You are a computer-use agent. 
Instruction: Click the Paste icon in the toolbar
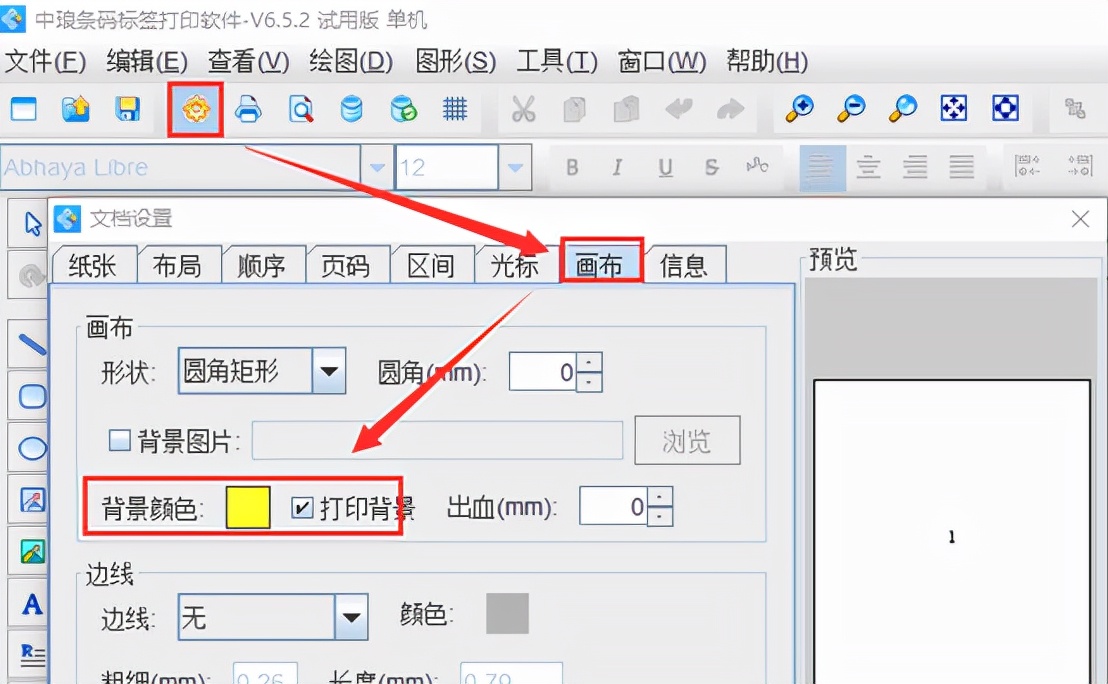pos(626,109)
